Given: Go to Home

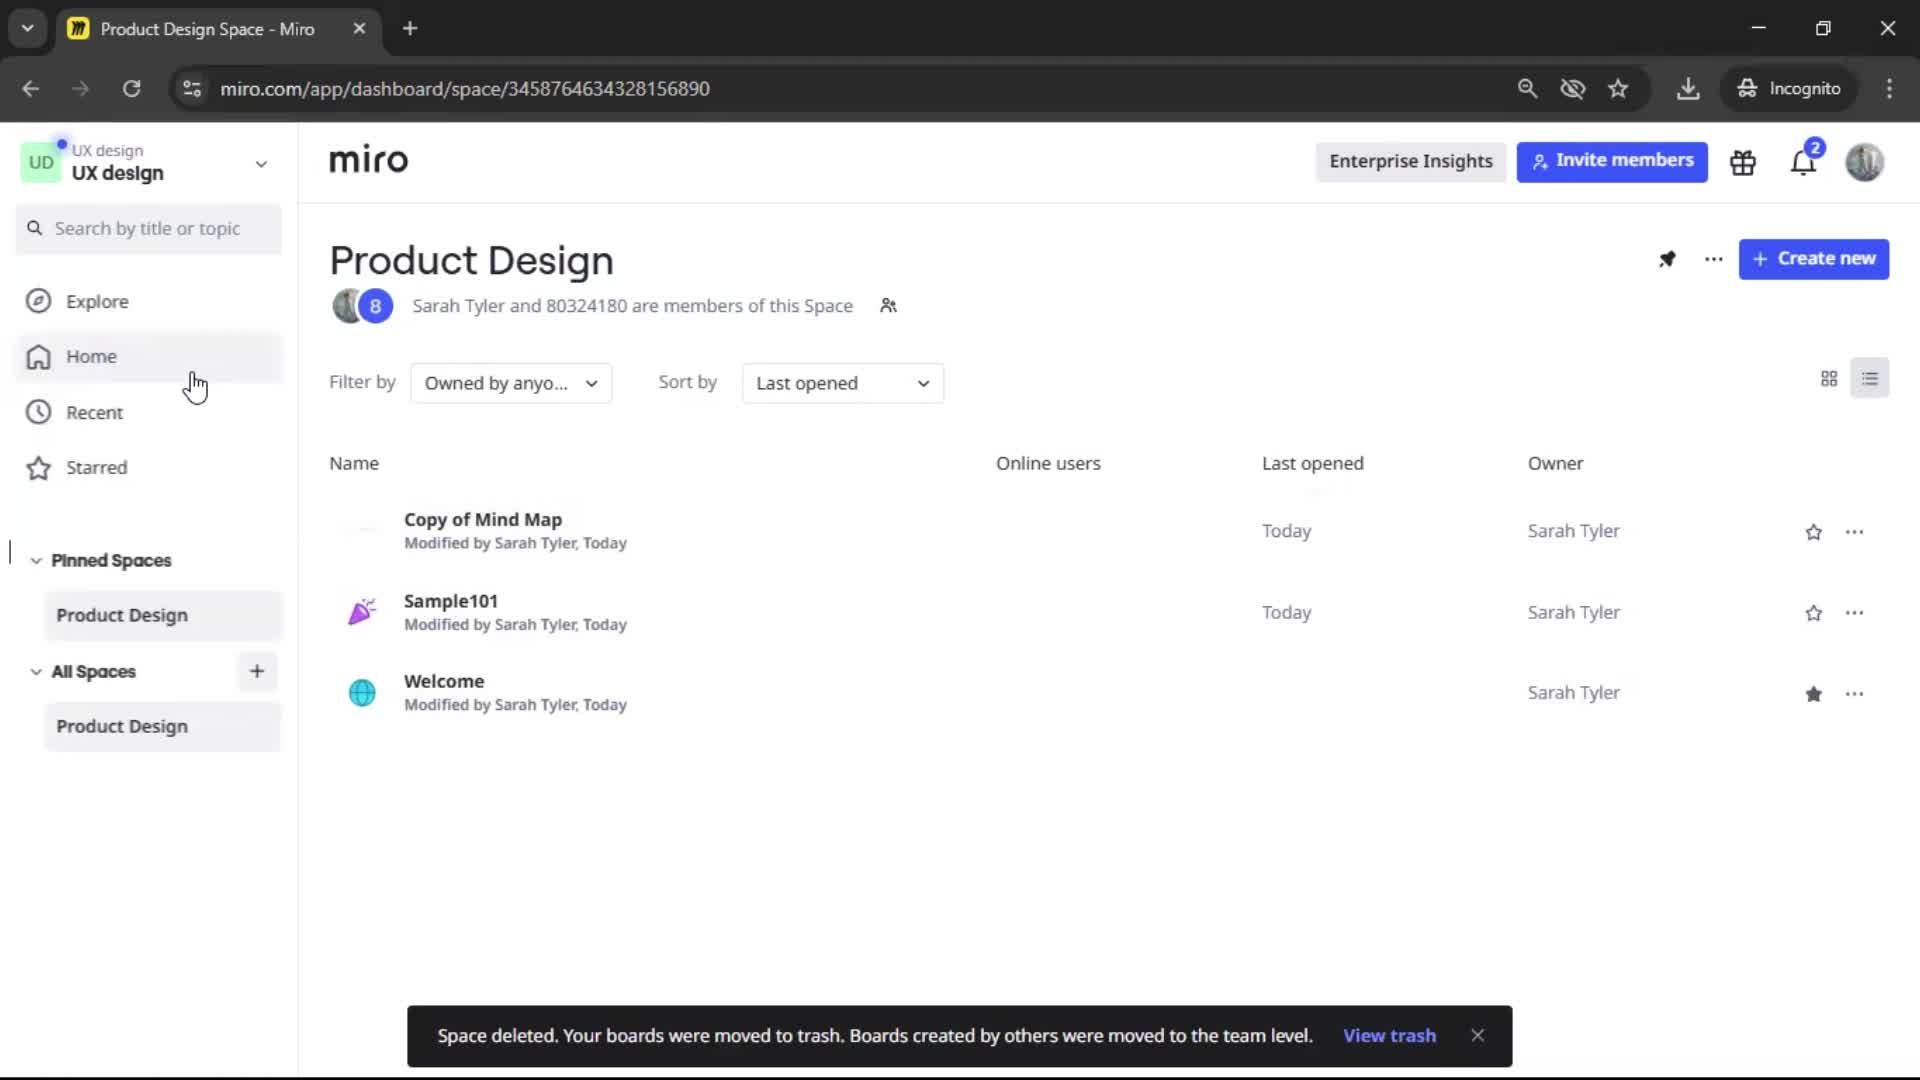Looking at the screenshot, I should [150, 357].
